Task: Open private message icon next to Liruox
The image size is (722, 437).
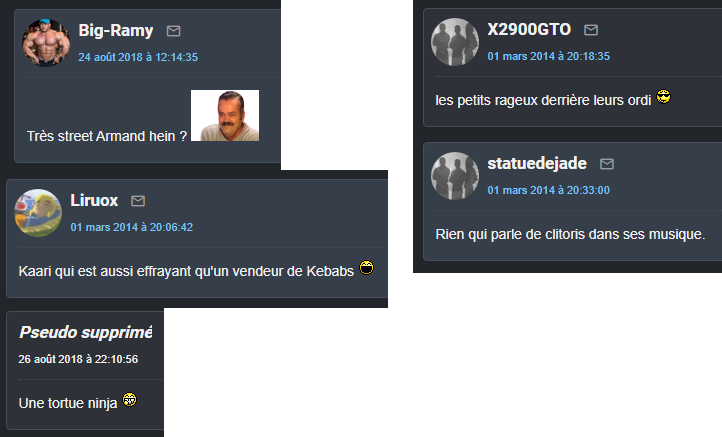Action: [138, 201]
